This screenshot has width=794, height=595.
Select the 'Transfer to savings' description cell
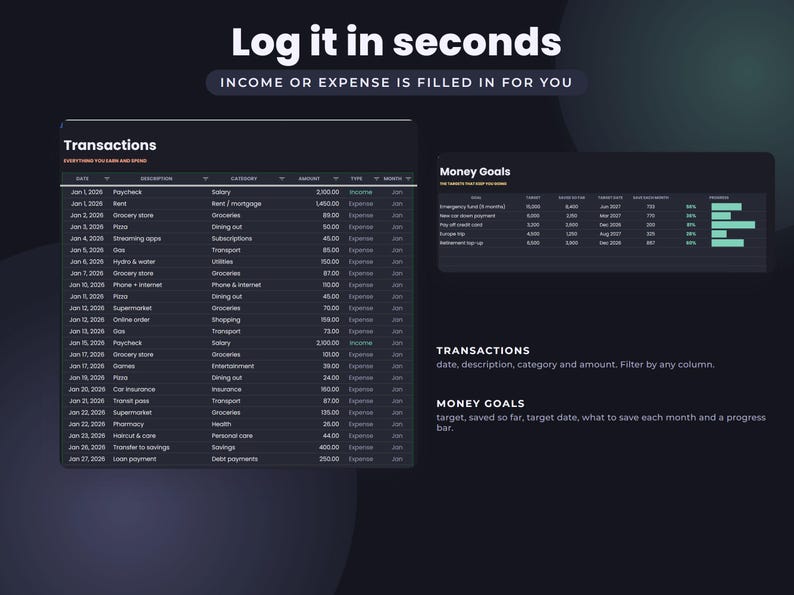[x=141, y=448]
